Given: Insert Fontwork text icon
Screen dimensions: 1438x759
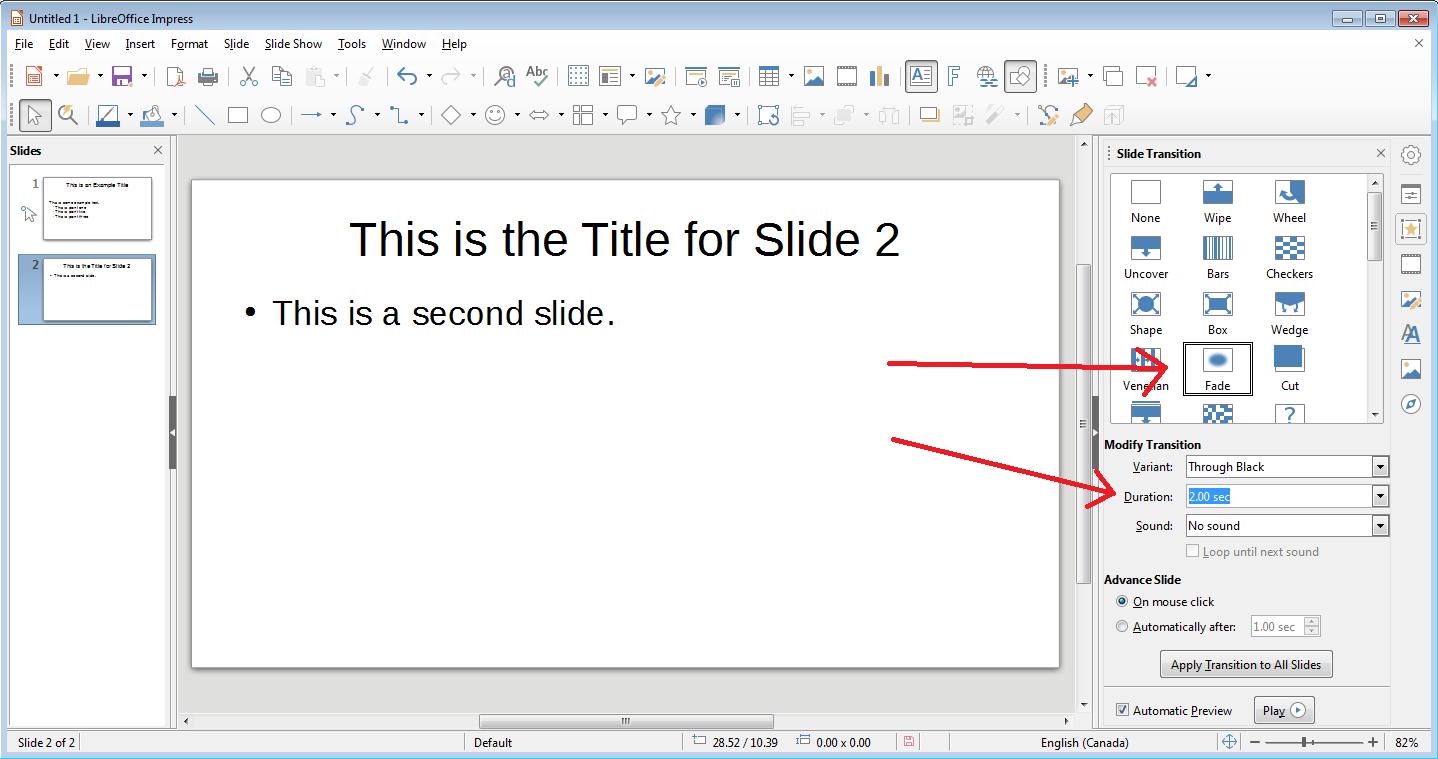Looking at the screenshot, I should 954,76.
